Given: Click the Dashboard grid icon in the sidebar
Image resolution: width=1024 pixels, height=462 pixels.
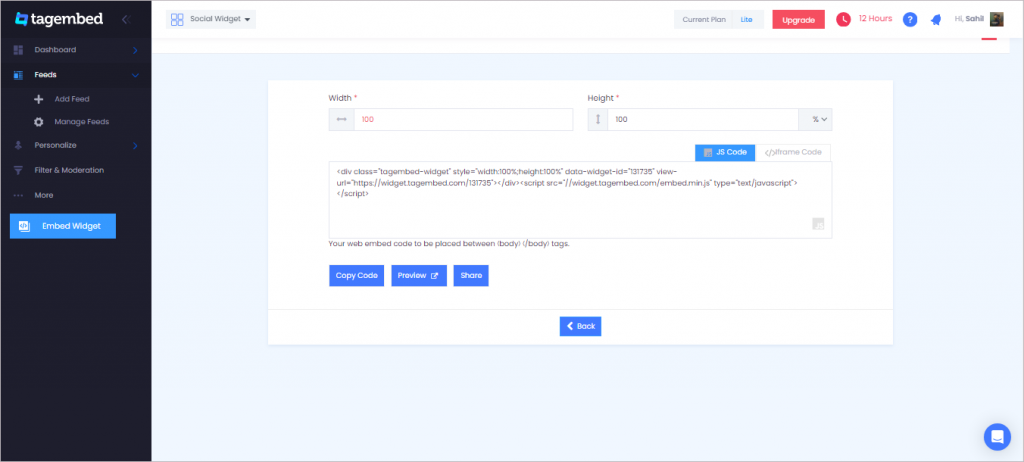Looking at the screenshot, I should click(18, 50).
